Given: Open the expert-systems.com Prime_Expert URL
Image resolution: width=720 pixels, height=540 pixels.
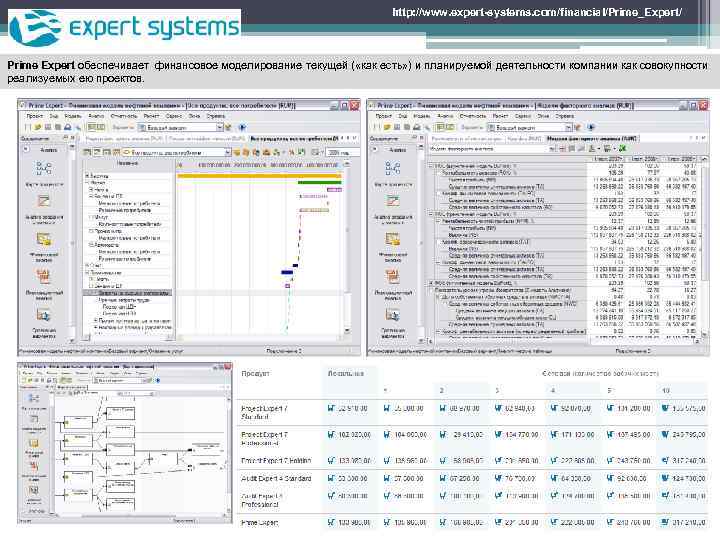Looking at the screenshot, I should pos(537,12).
